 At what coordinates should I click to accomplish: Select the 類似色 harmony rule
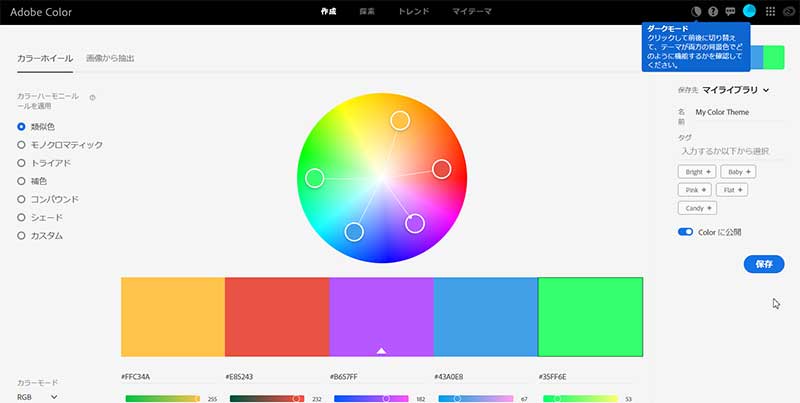36,127
